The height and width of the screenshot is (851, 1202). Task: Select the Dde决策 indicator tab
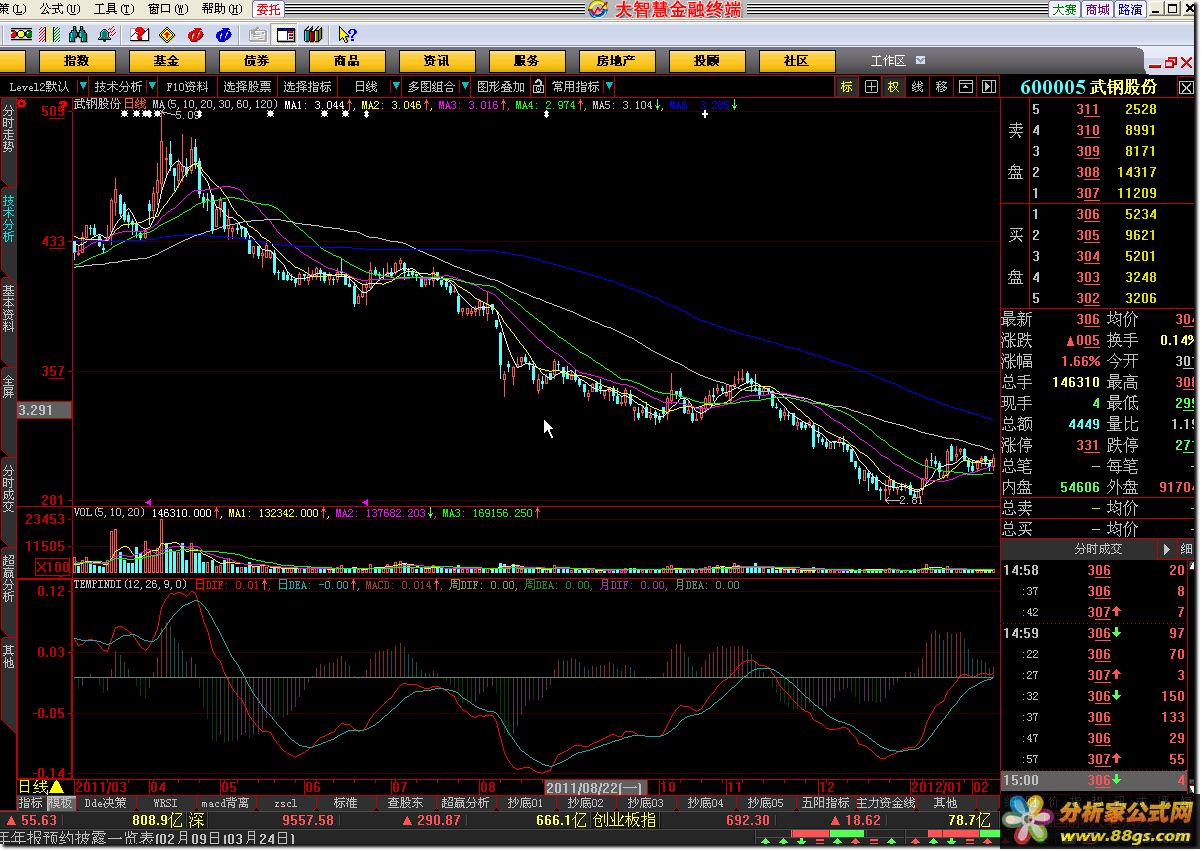(x=105, y=803)
